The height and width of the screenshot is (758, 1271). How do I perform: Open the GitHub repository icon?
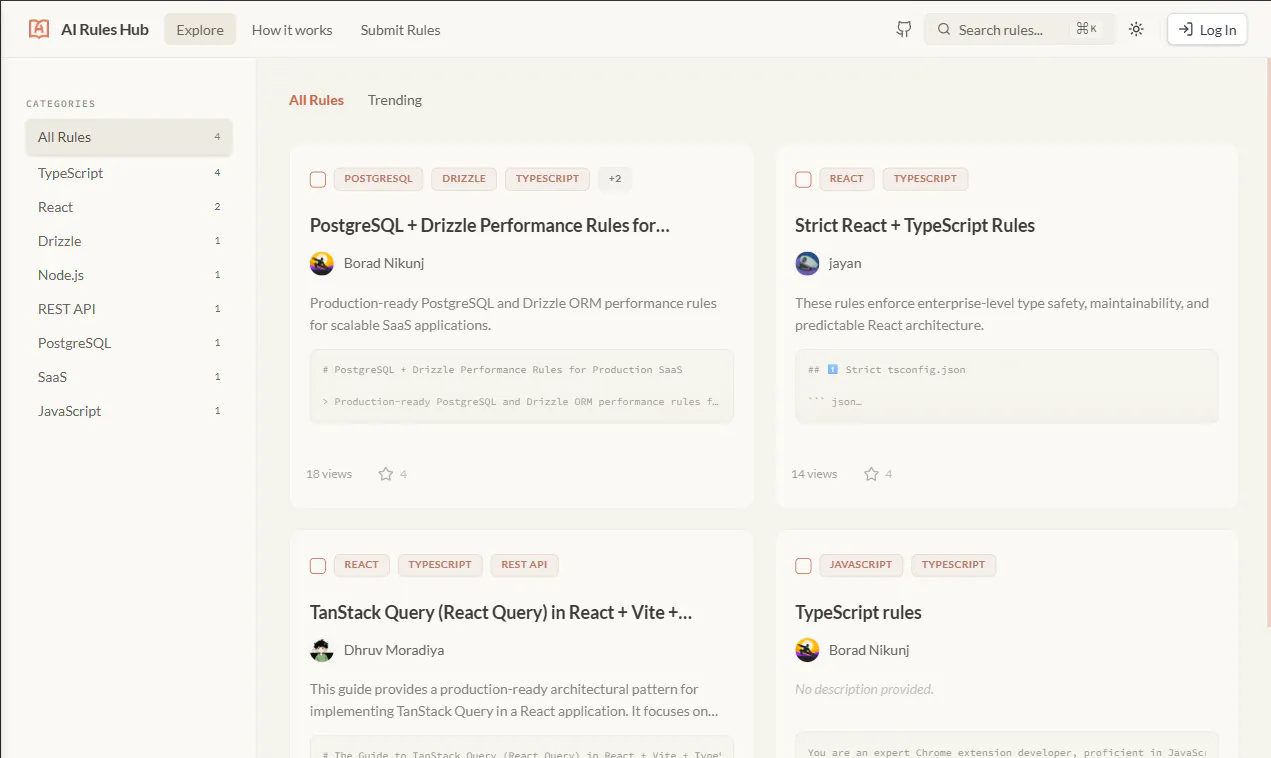click(x=904, y=29)
